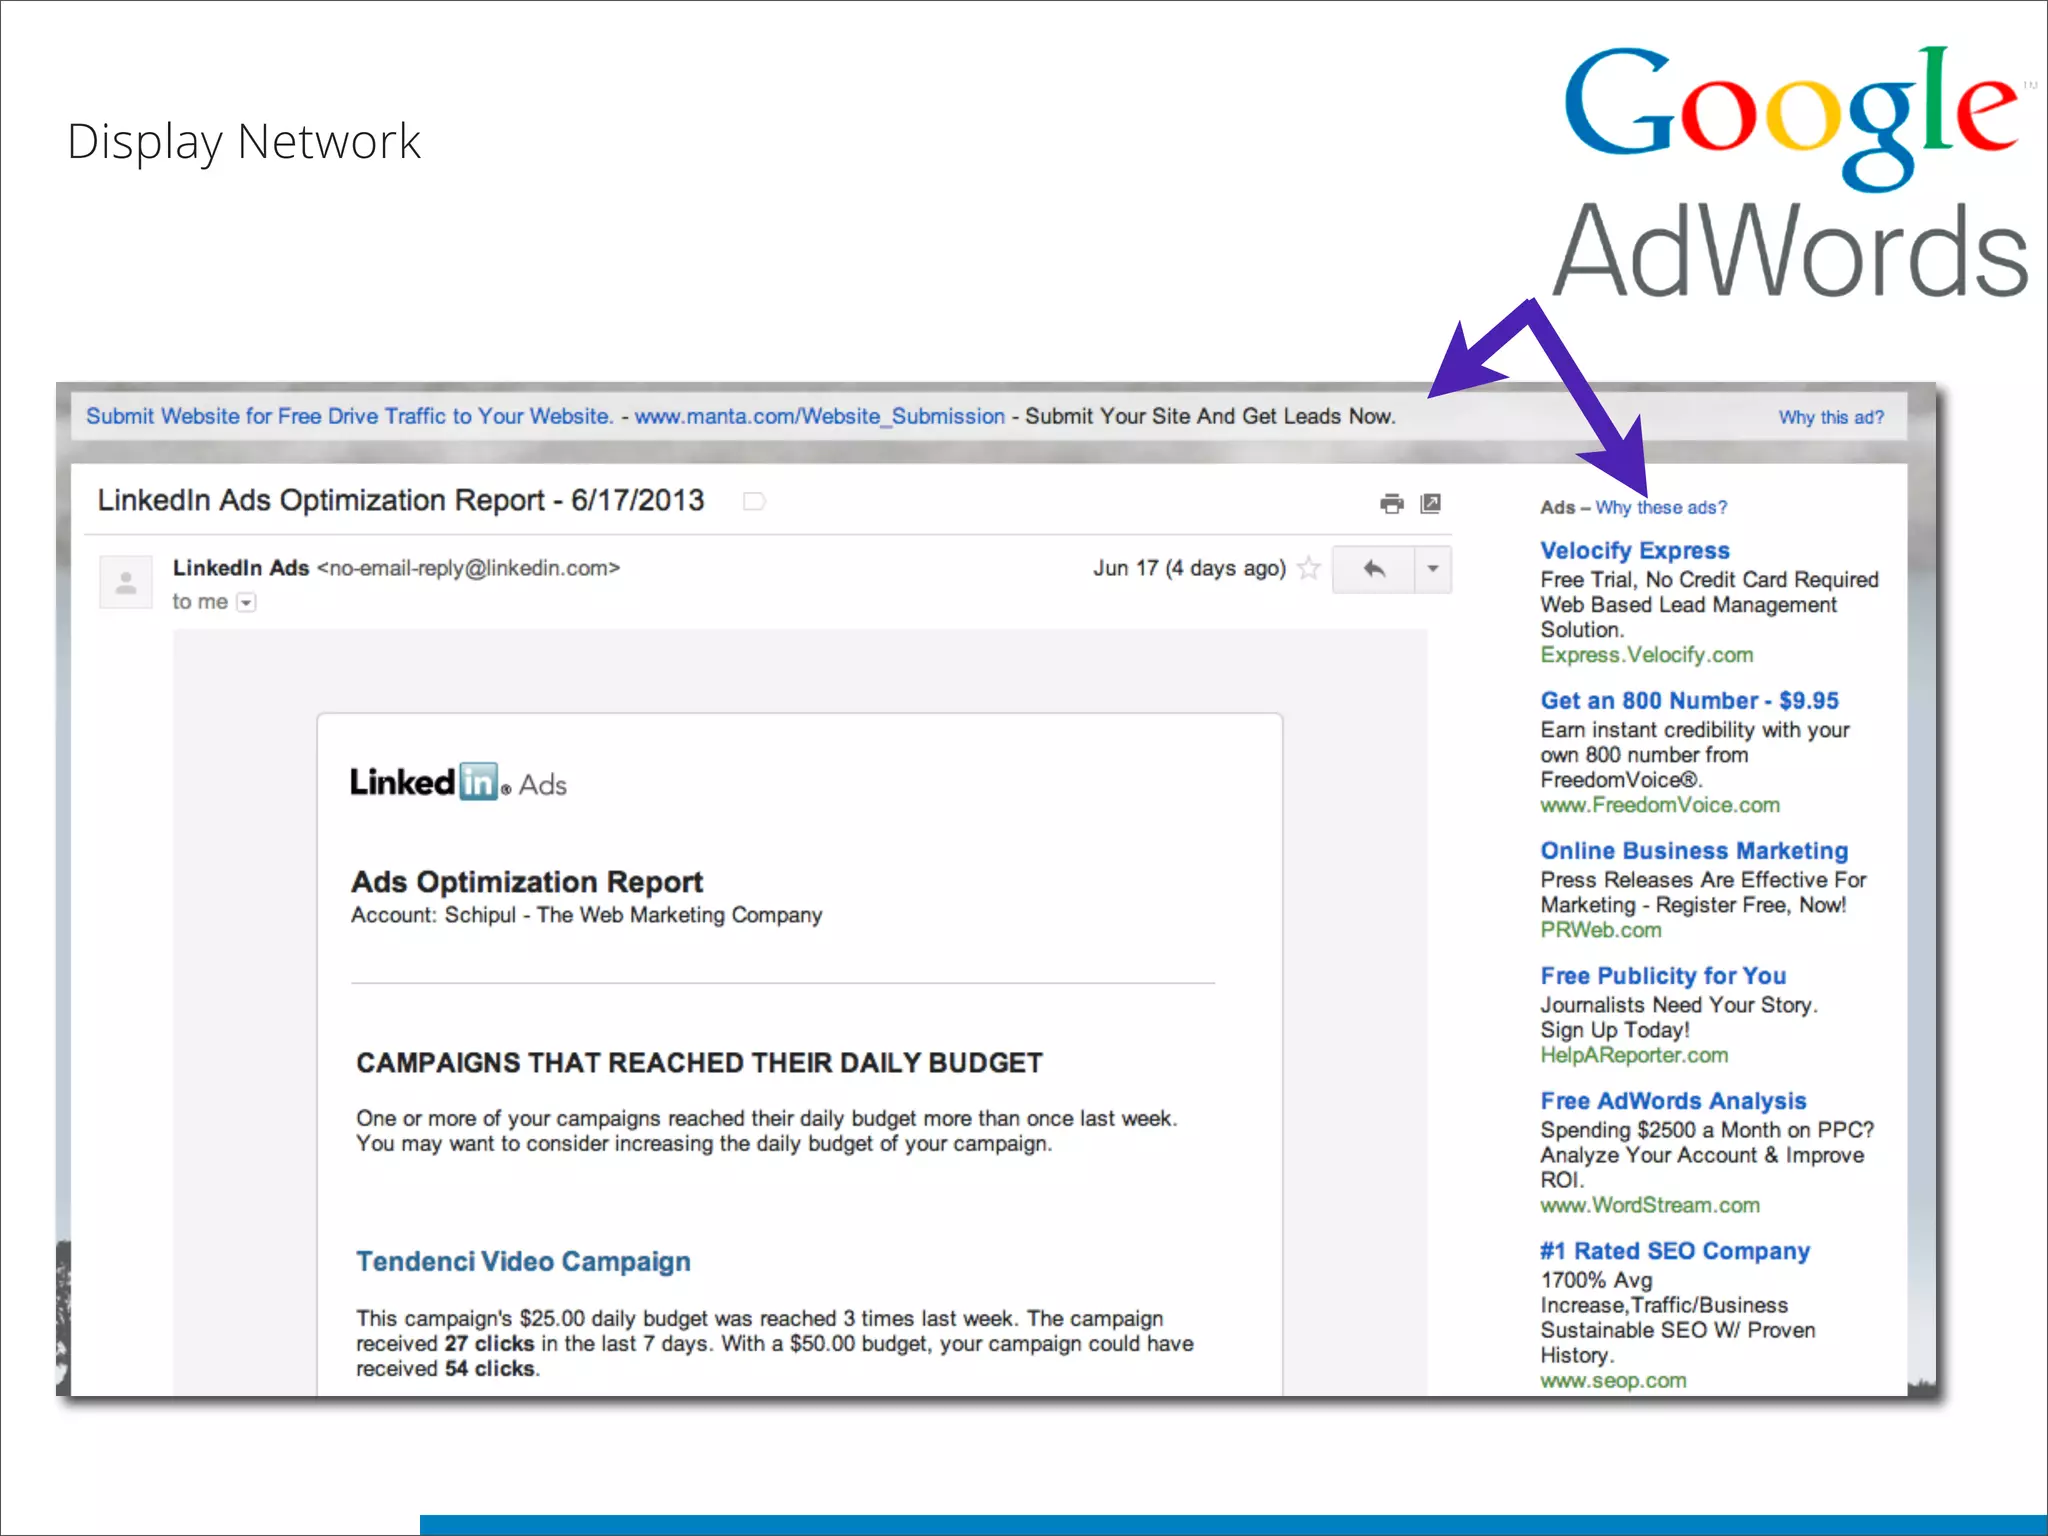The width and height of the screenshot is (2048, 1536).
Task: Click the print email icon
Action: 1391,503
